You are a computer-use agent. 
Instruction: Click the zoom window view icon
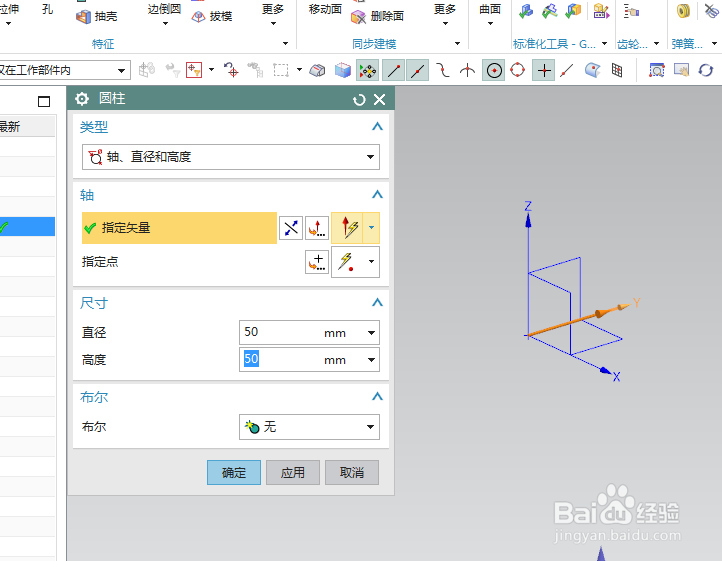[657, 70]
